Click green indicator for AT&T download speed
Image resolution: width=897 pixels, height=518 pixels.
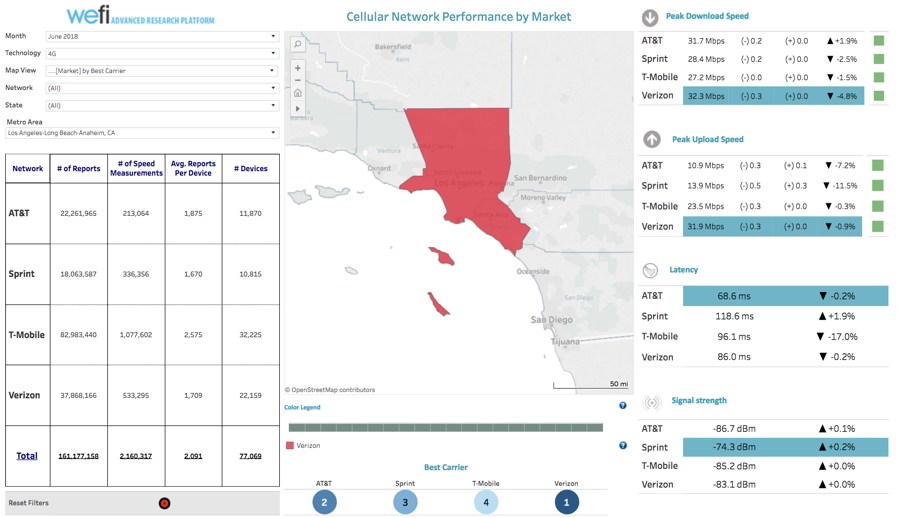point(879,41)
